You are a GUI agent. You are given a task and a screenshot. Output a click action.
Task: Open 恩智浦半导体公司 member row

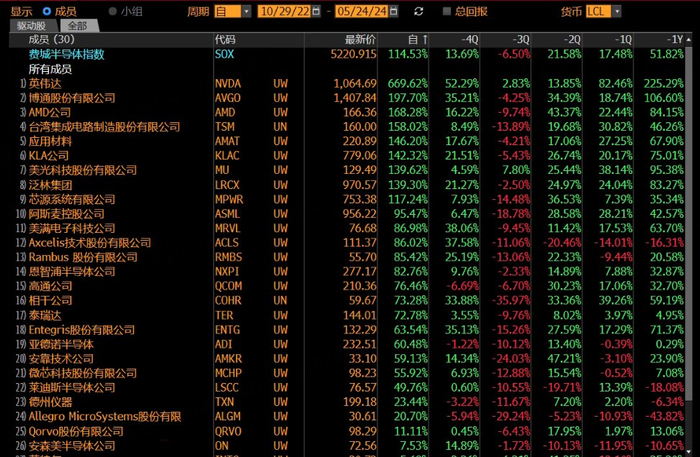[x=72, y=271]
